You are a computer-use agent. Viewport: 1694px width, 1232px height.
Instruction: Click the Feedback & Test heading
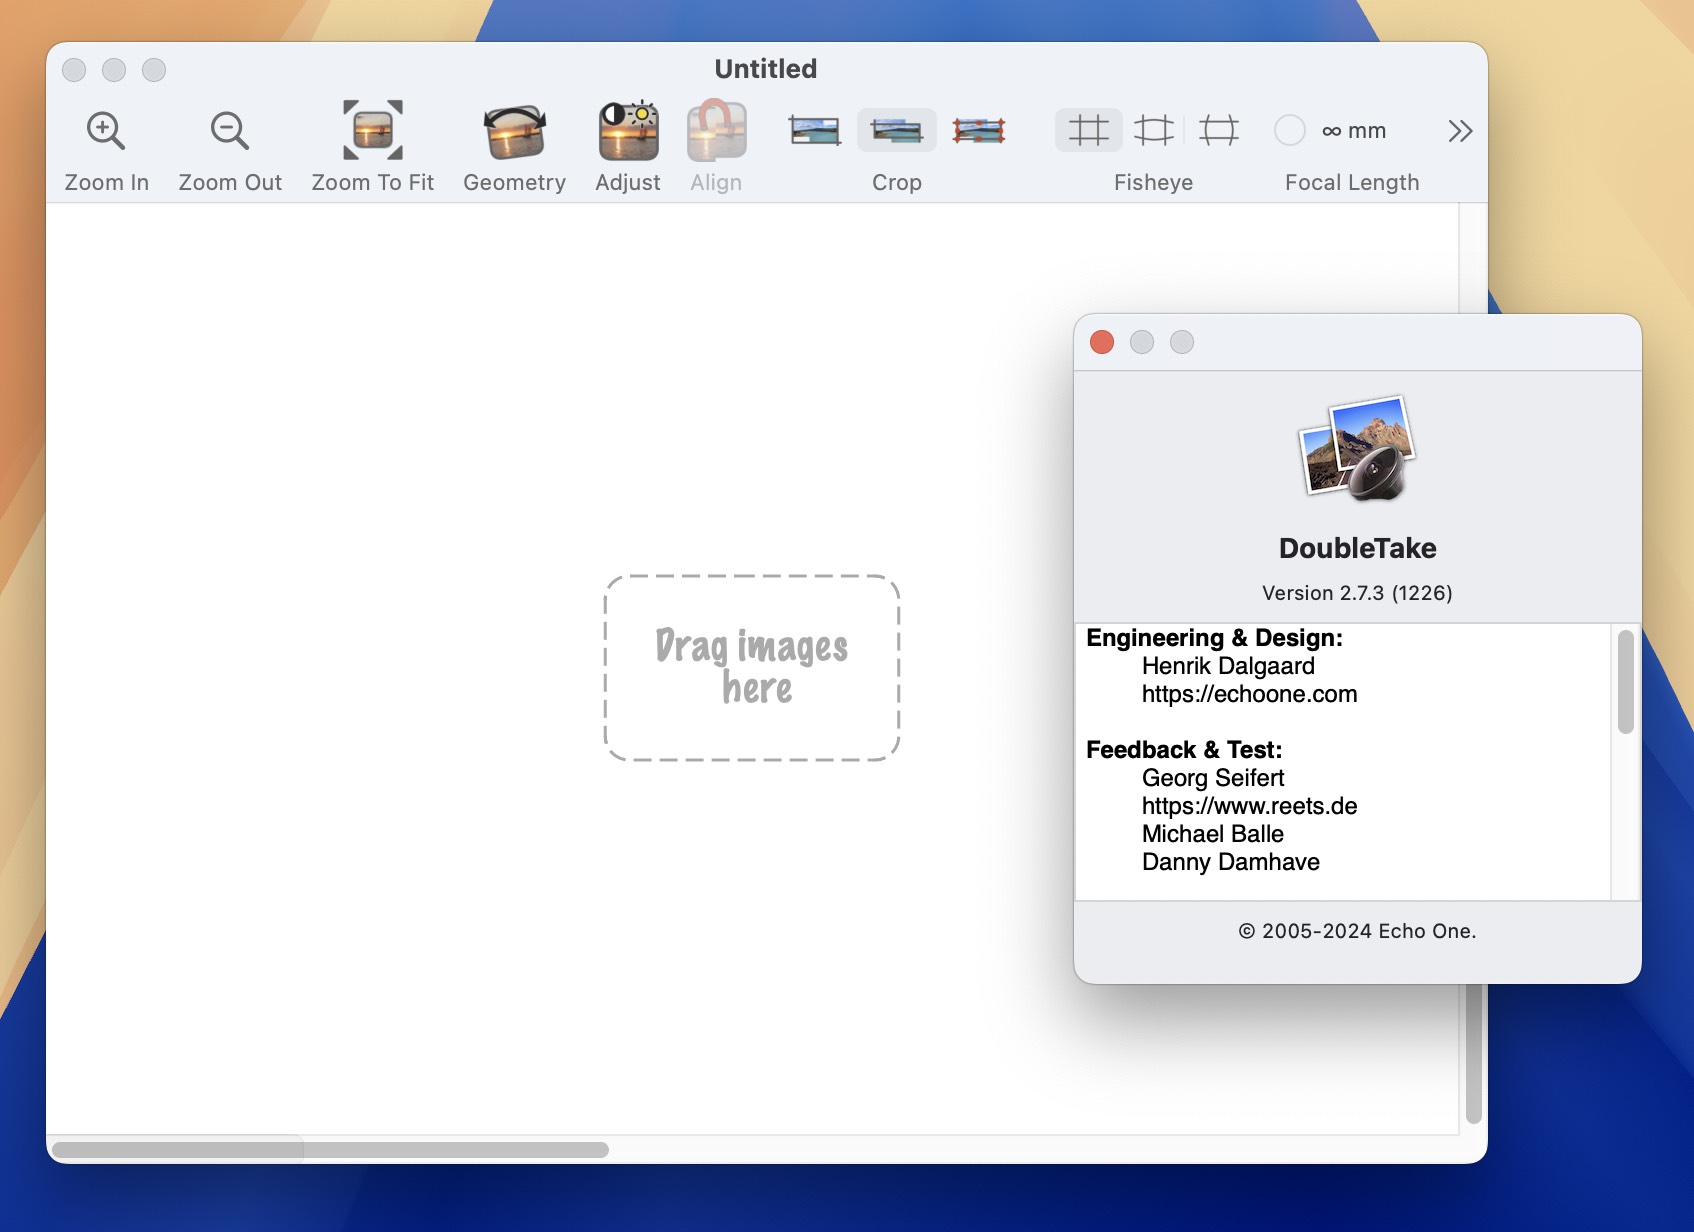[1184, 750]
